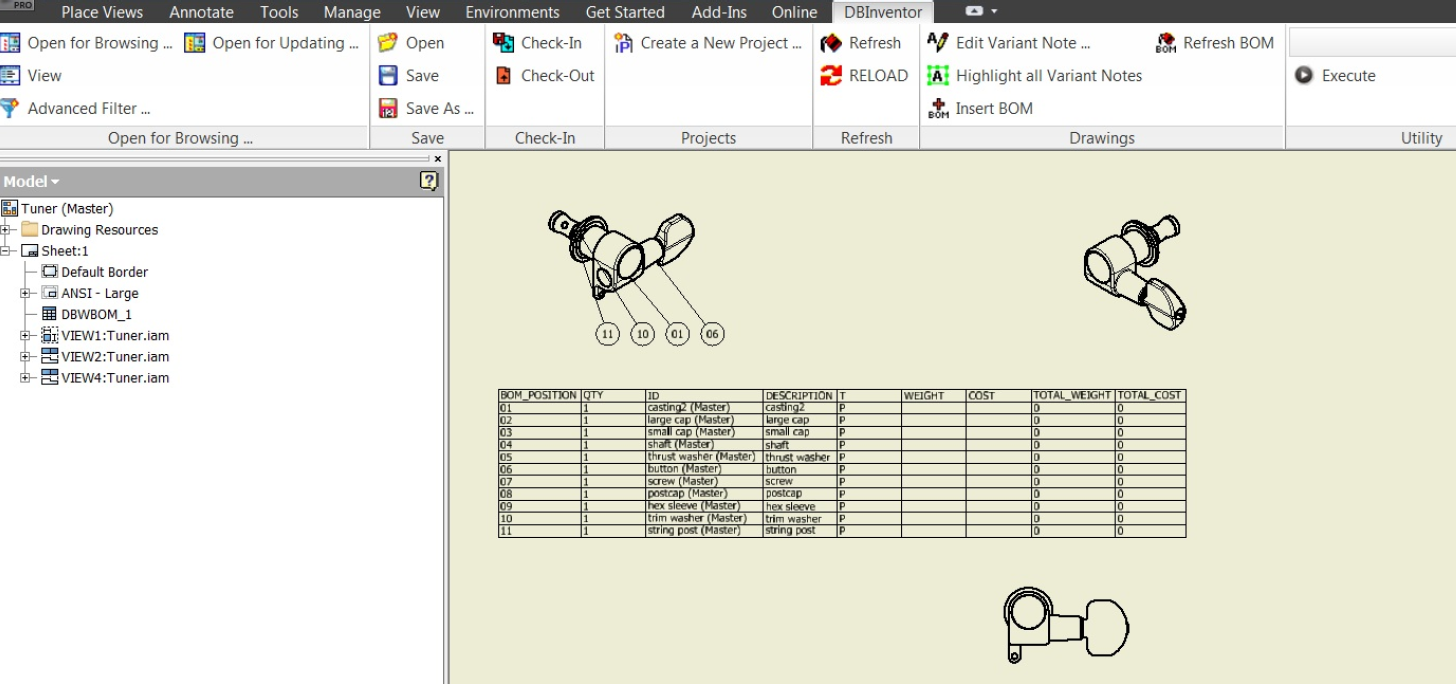Open the Online tab
The width and height of the screenshot is (1456, 684).
click(794, 12)
